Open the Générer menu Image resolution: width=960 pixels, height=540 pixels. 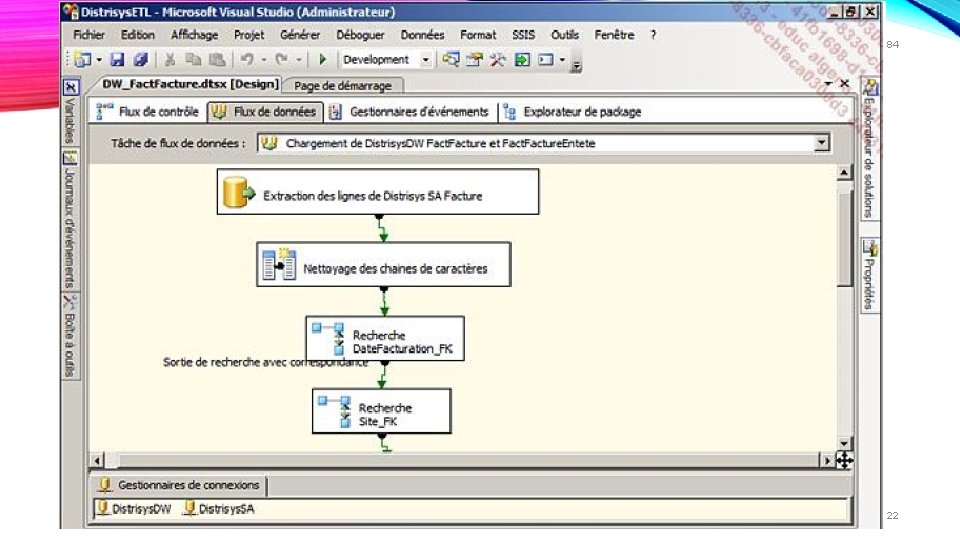(x=300, y=35)
